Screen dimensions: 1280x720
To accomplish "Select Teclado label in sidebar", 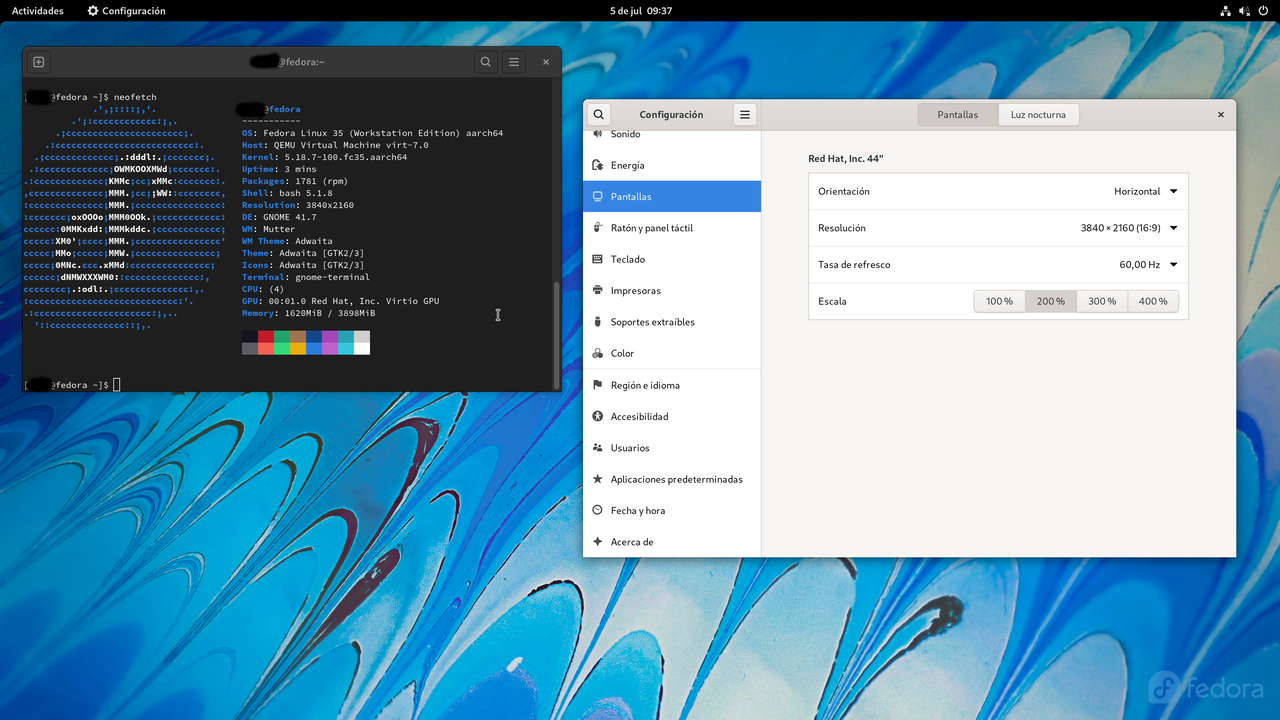I will click(x=628, y=259).
